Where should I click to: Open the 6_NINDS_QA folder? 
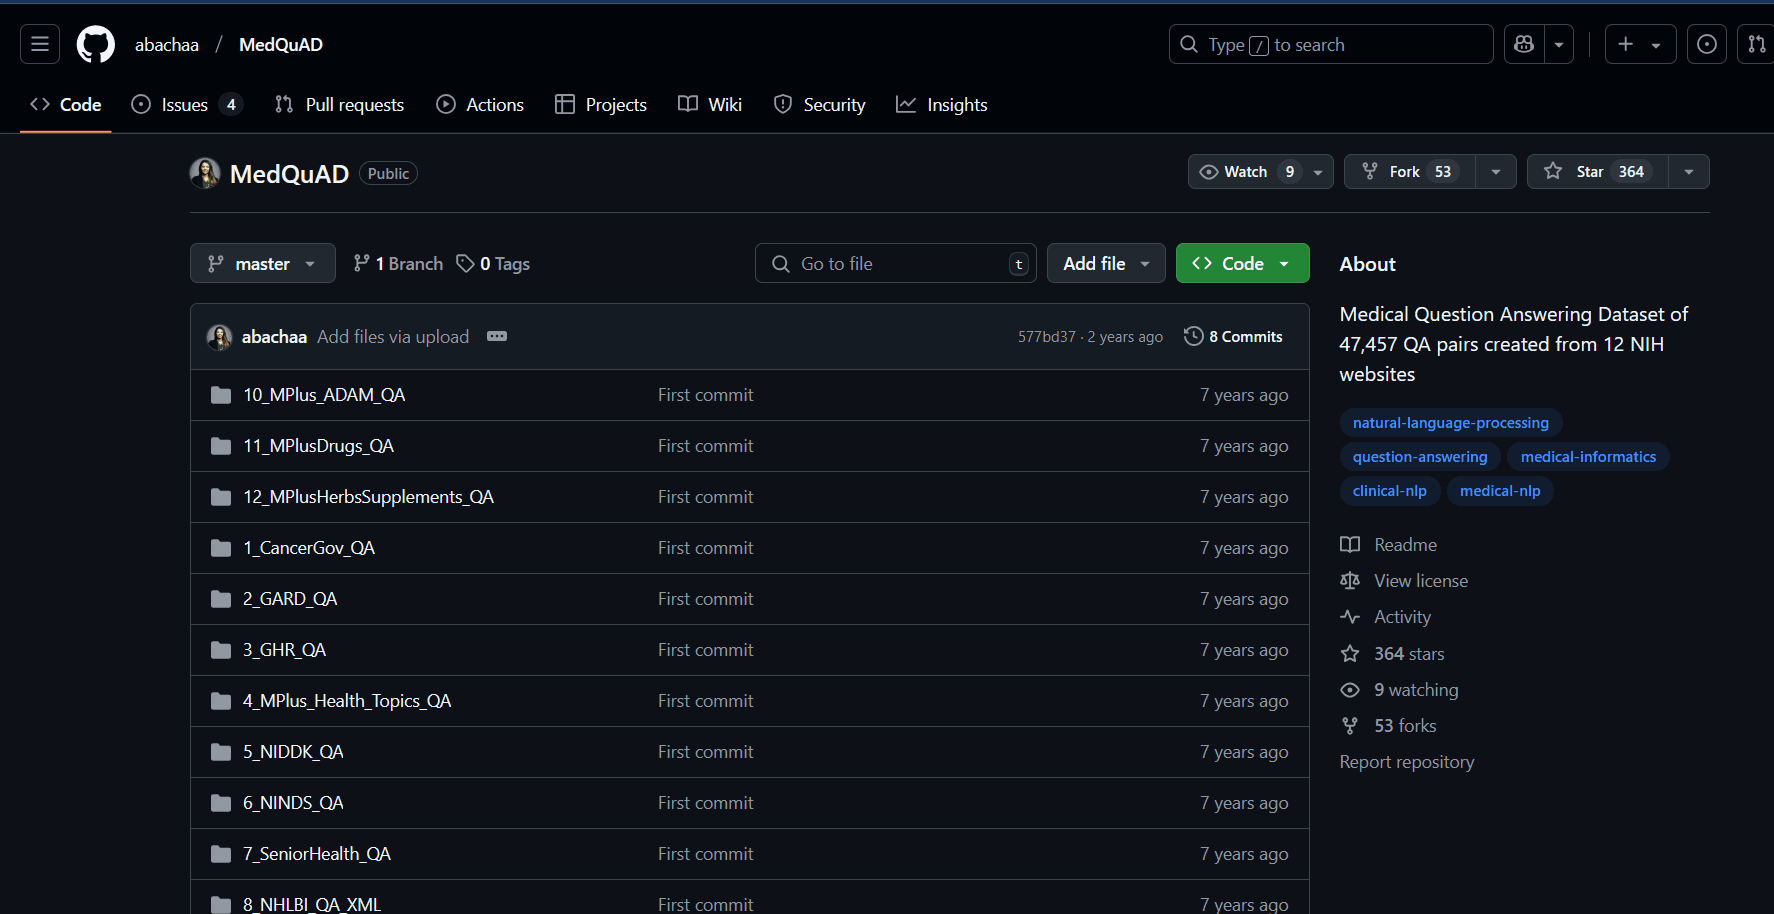click(293, 802)
